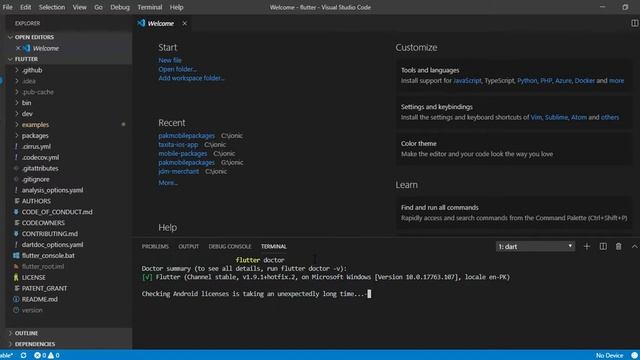Click the Open folder link
The height and width of the screenshot is (360, 640).
(177, 69)
